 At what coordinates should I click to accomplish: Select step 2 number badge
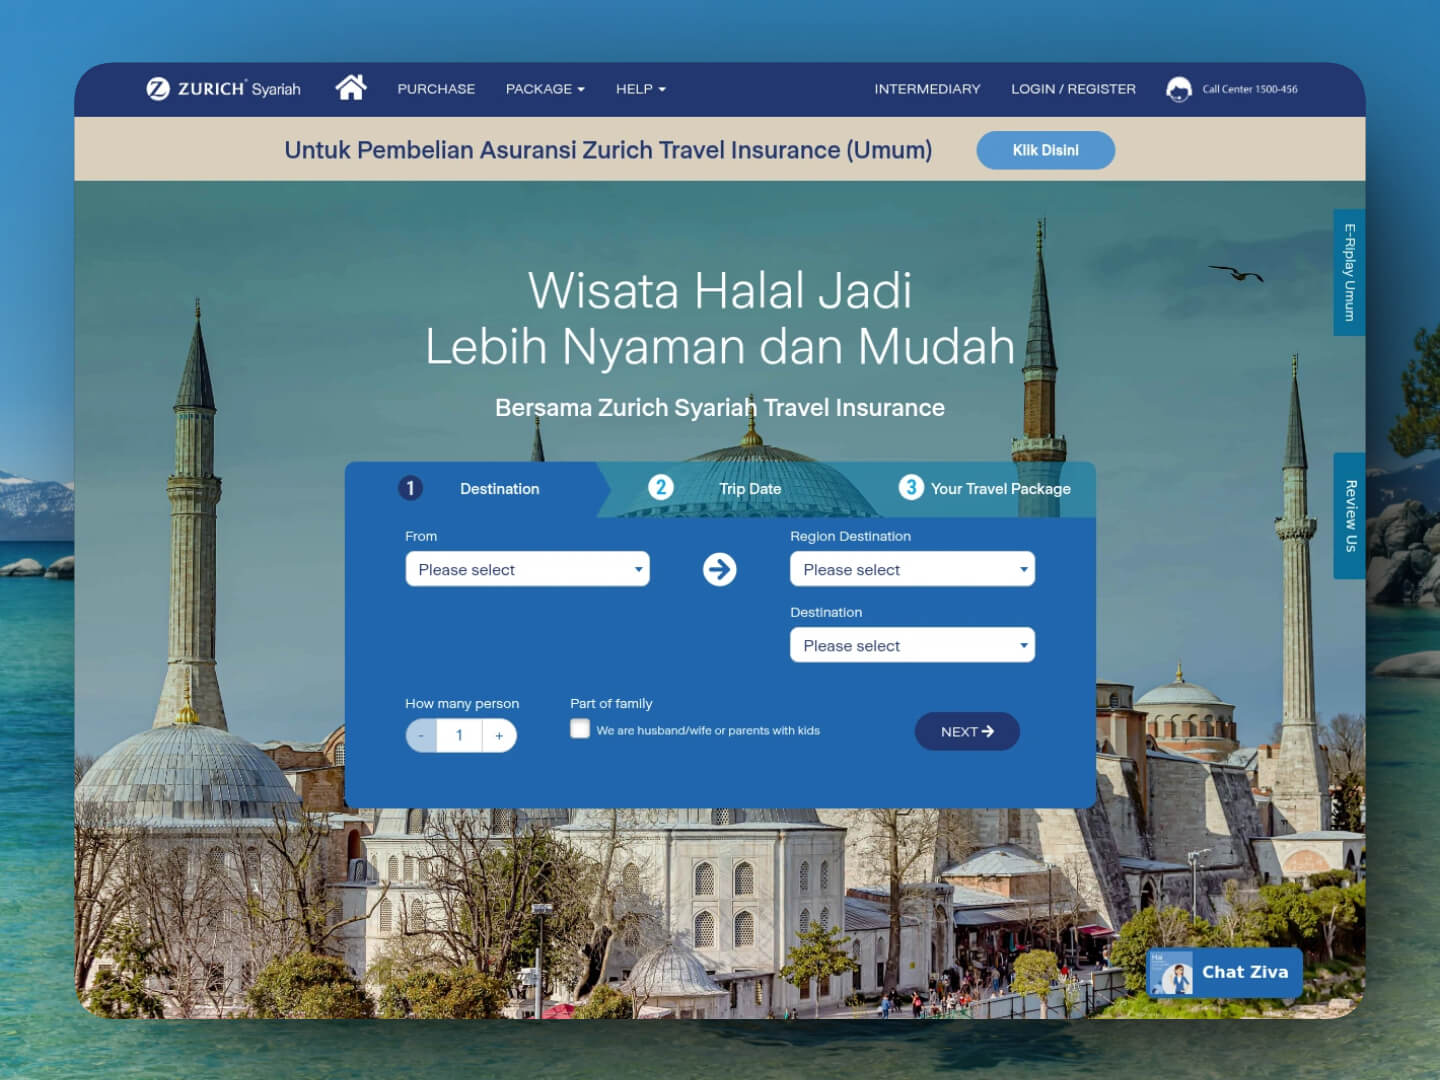660,487
